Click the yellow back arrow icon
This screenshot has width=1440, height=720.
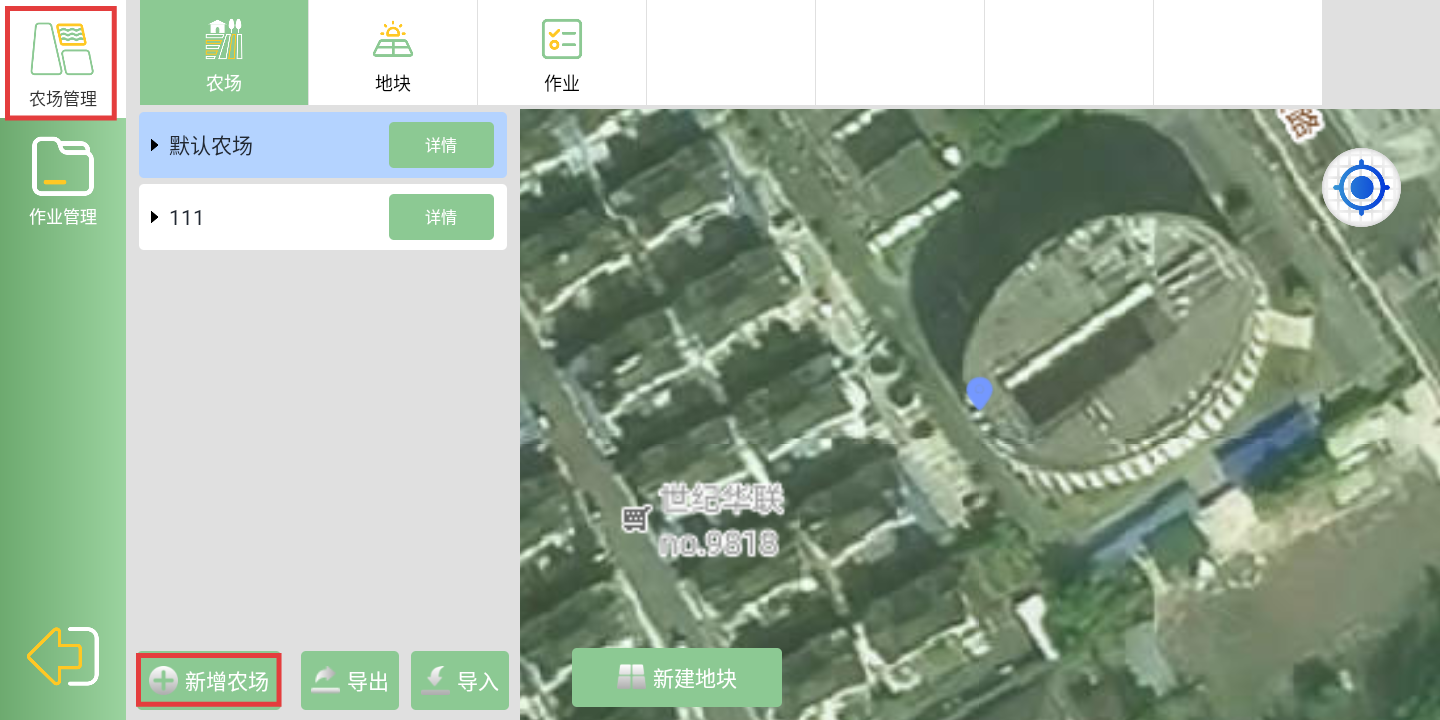point(62,656)
